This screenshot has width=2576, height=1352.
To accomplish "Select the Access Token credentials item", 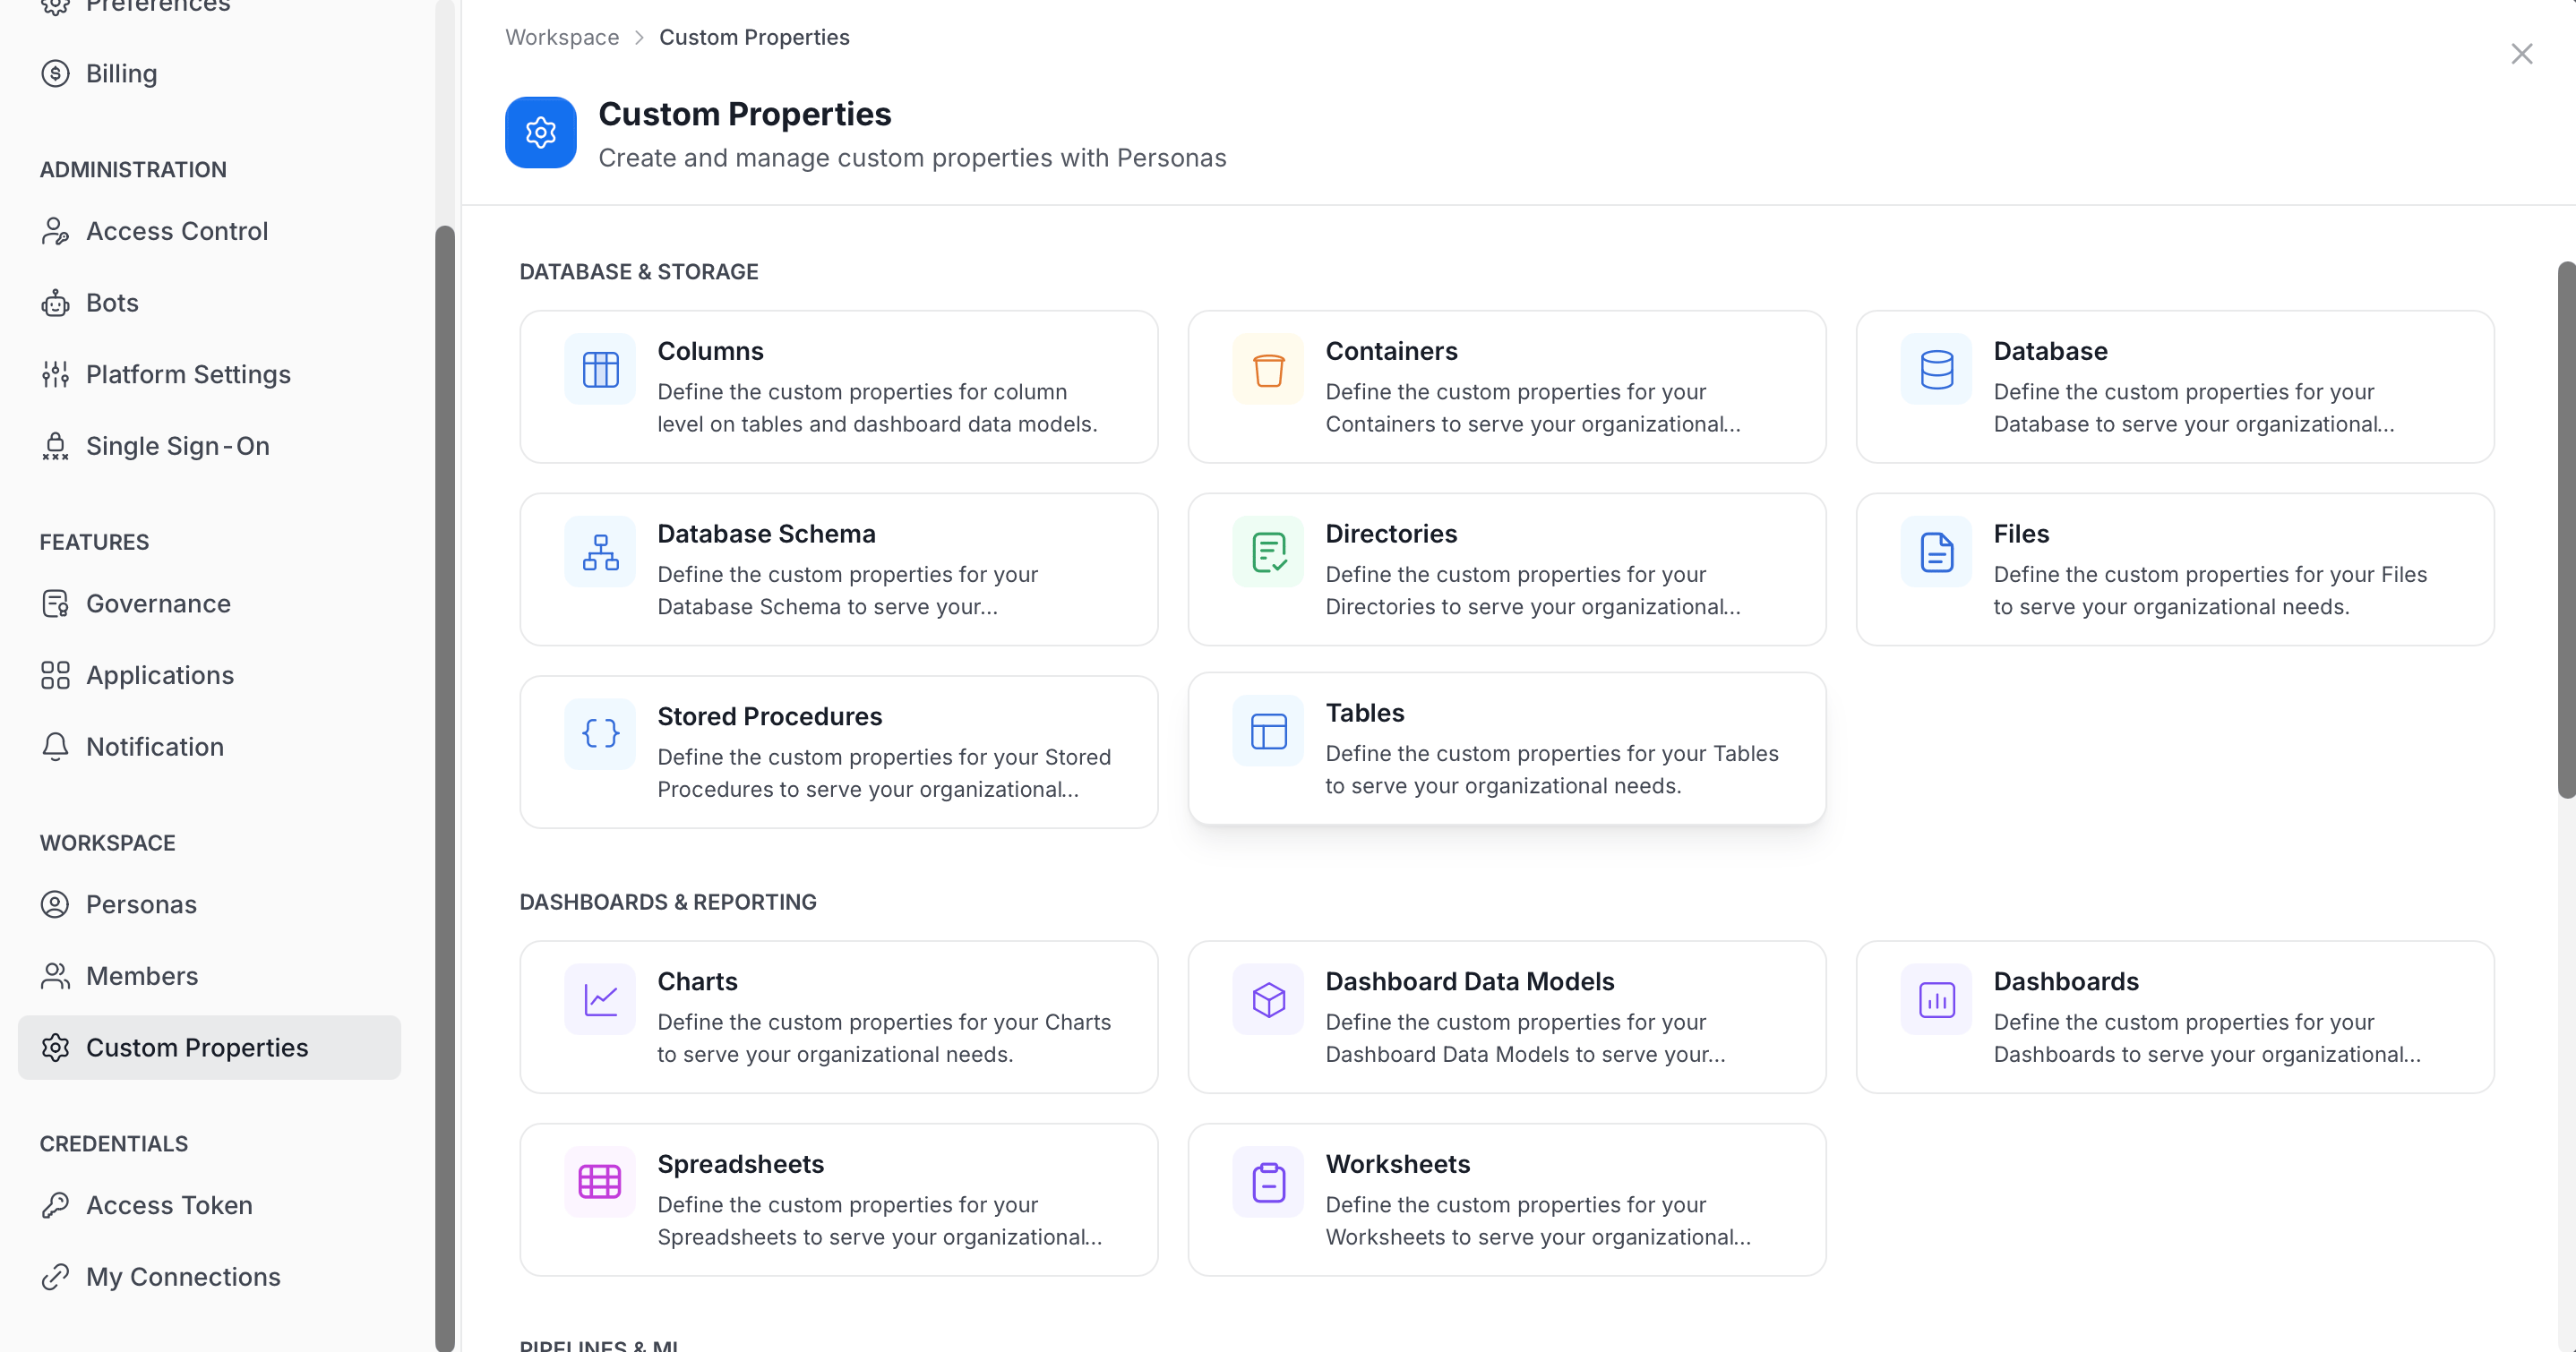I will tap(210, 1205).
